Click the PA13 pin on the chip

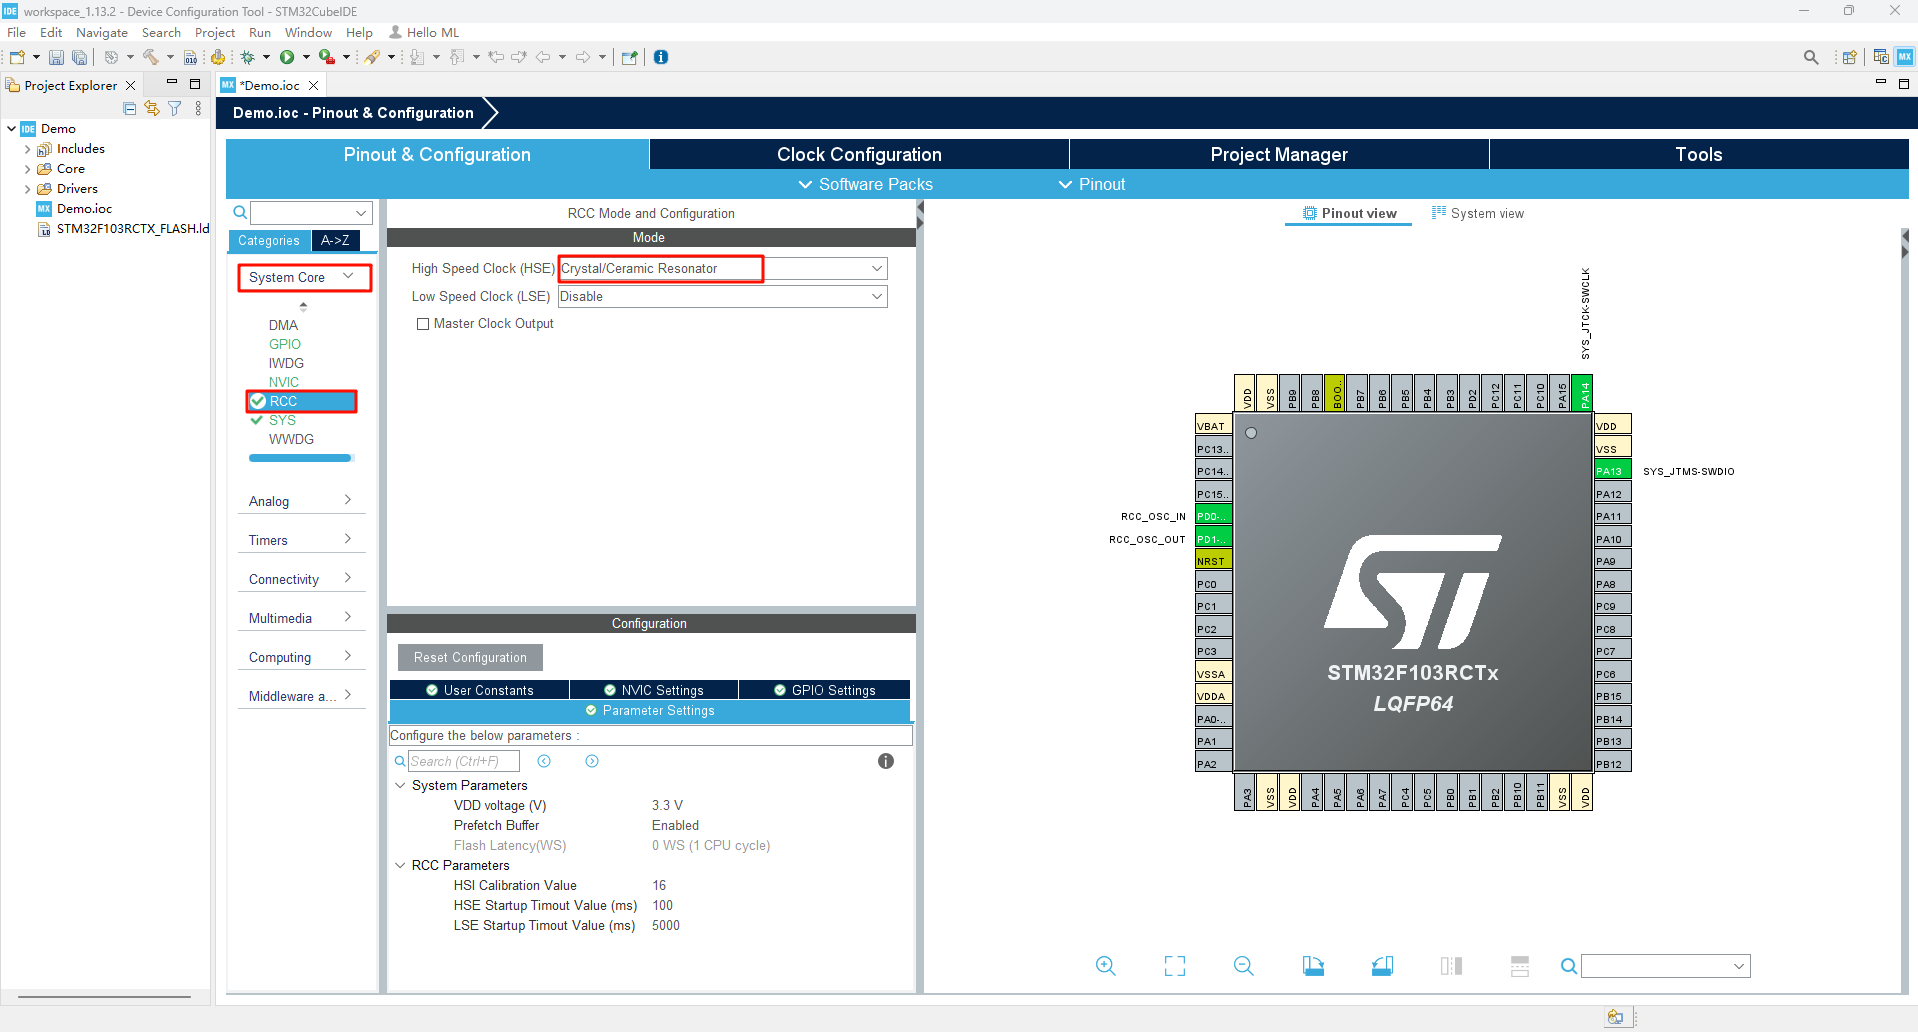pos(1612,471)
